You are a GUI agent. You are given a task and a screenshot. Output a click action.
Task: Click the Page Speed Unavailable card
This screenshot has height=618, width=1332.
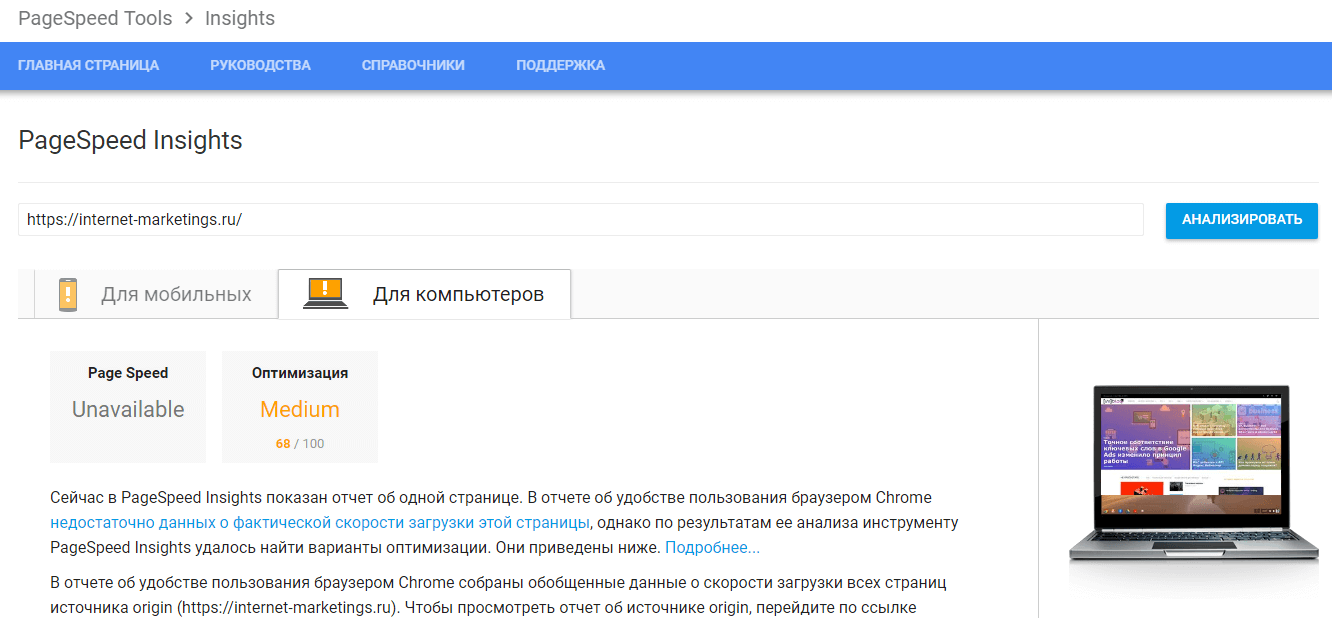[x=128, y=407]
